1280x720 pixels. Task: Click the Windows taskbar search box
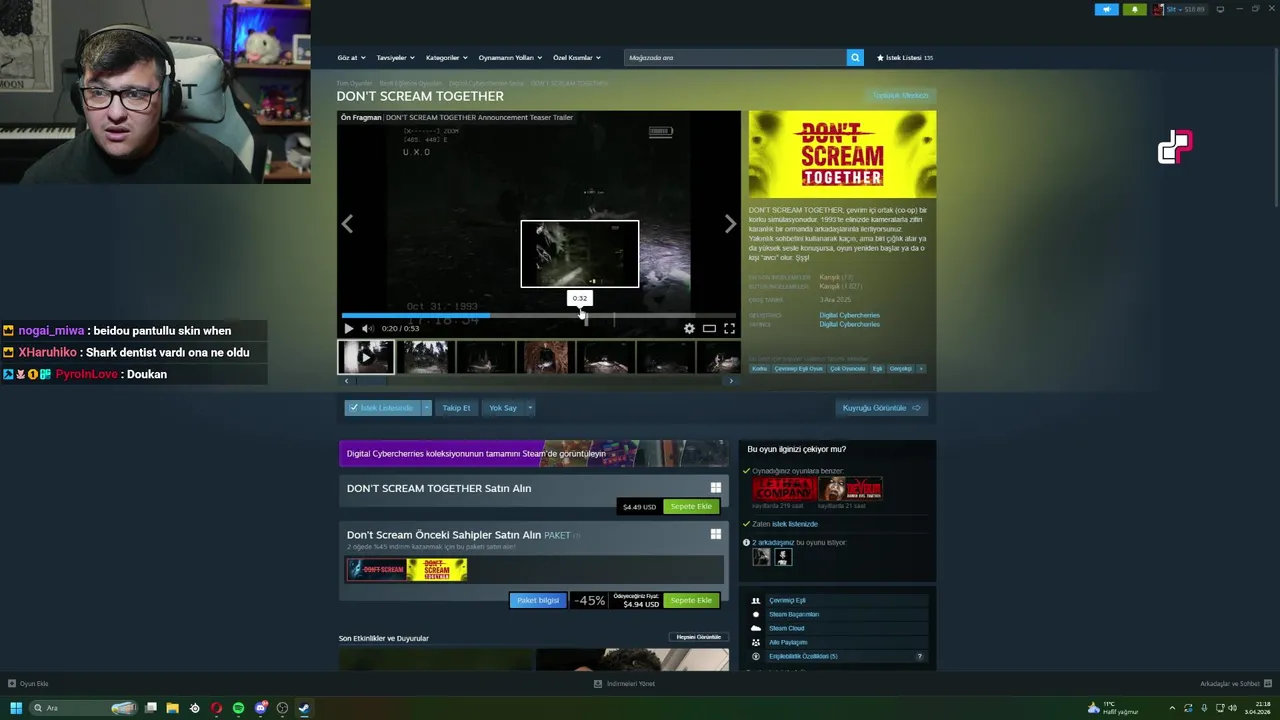coord(85,708)
